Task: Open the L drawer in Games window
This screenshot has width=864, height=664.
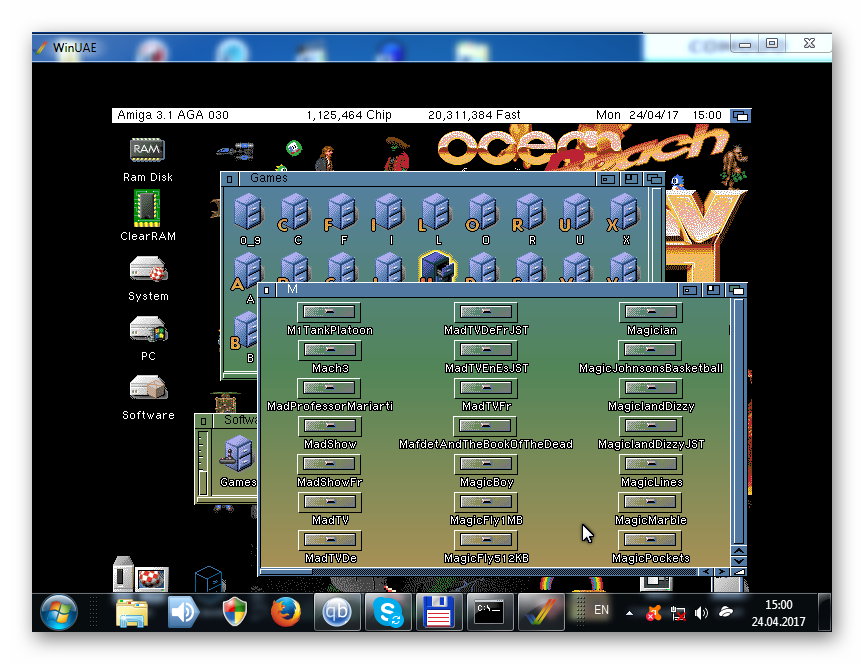Action: (435, 212)
